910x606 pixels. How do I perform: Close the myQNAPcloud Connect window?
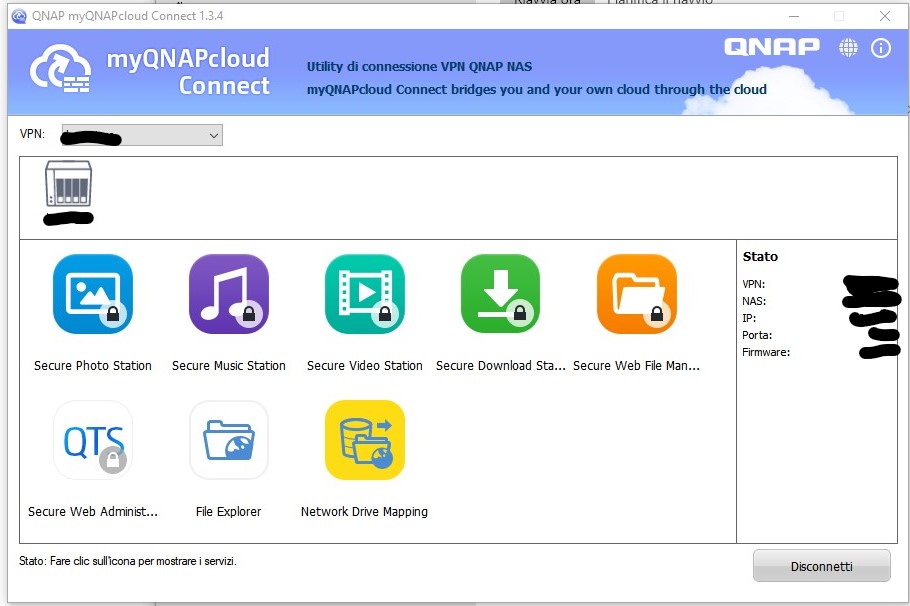(x=885, y=16)
